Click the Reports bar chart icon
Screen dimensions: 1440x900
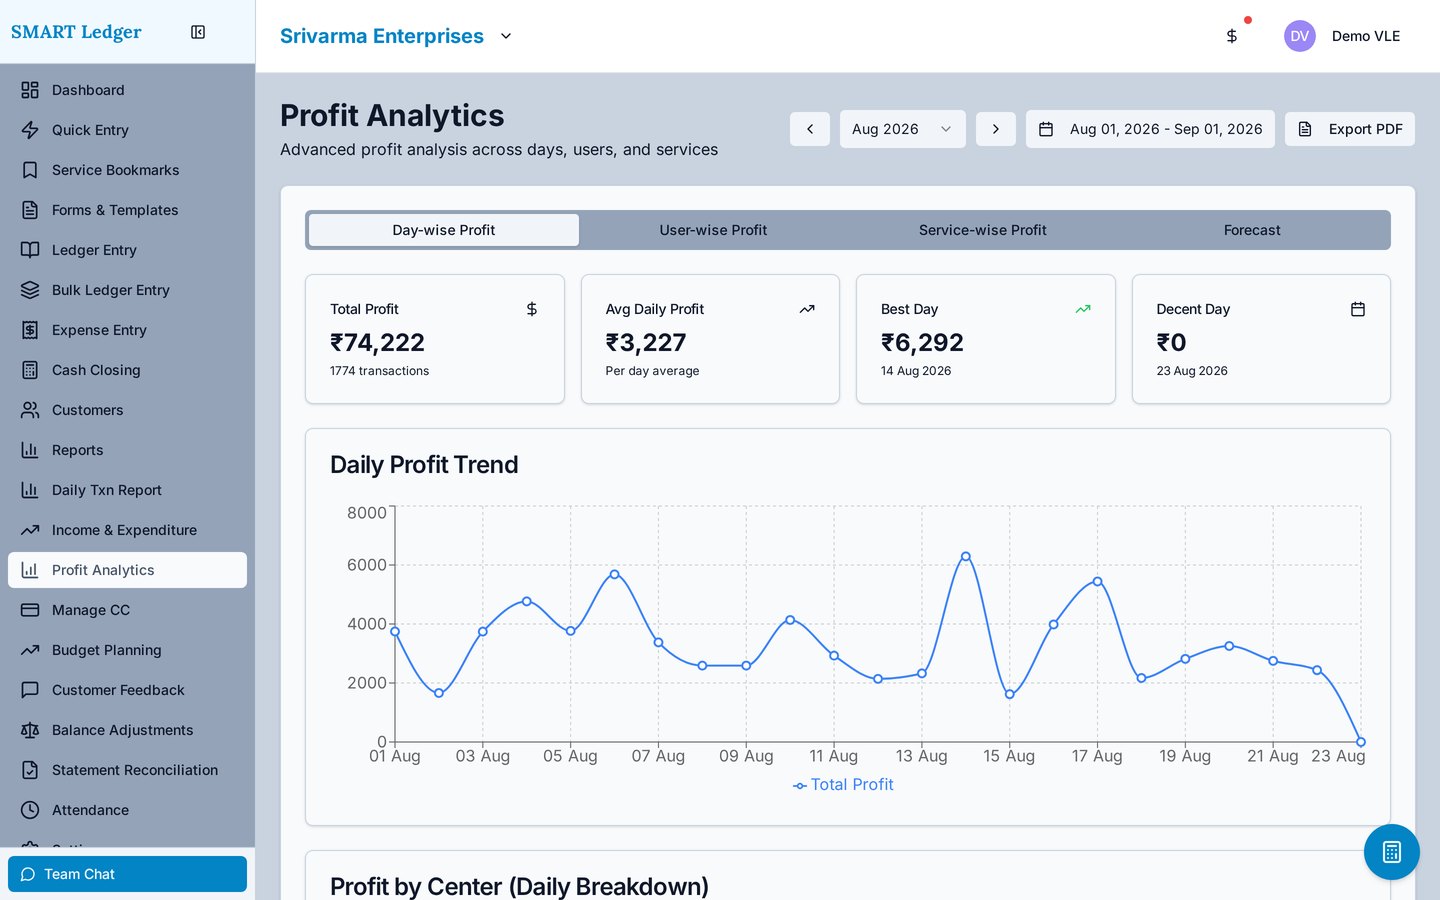coord(30,450)
